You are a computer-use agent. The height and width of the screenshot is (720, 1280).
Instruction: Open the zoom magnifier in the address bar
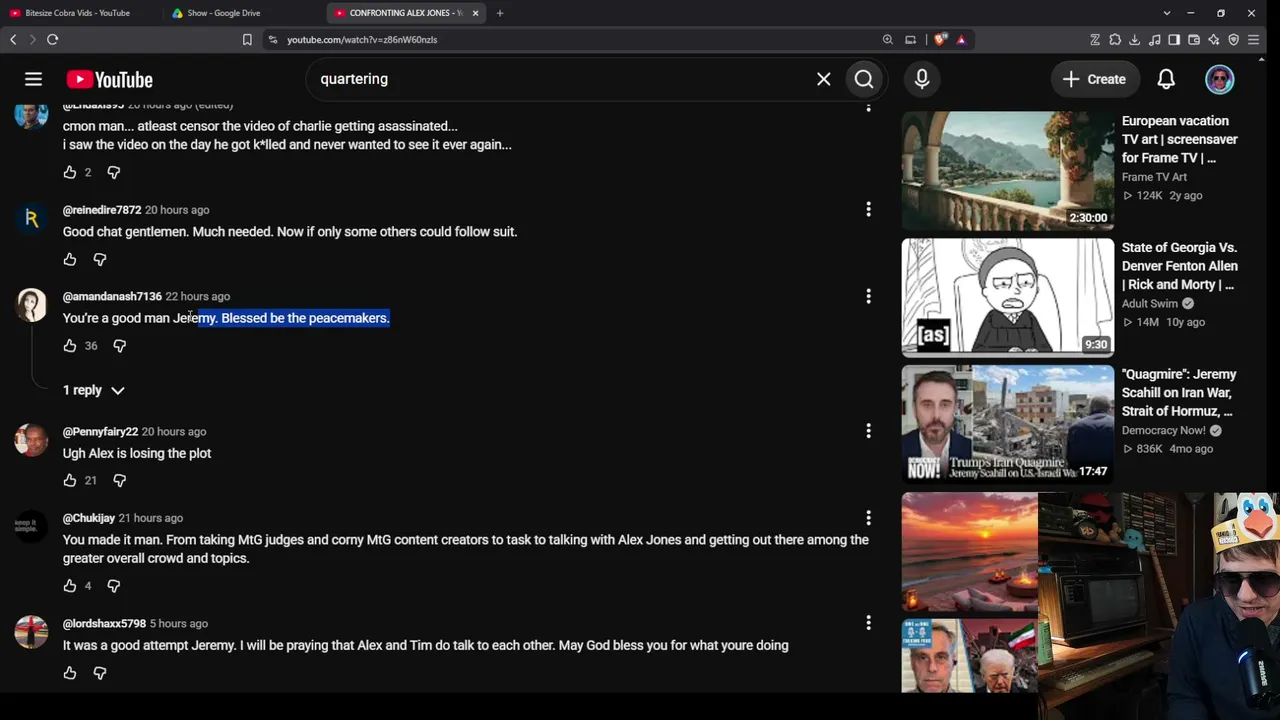click(x=888, y=40)
